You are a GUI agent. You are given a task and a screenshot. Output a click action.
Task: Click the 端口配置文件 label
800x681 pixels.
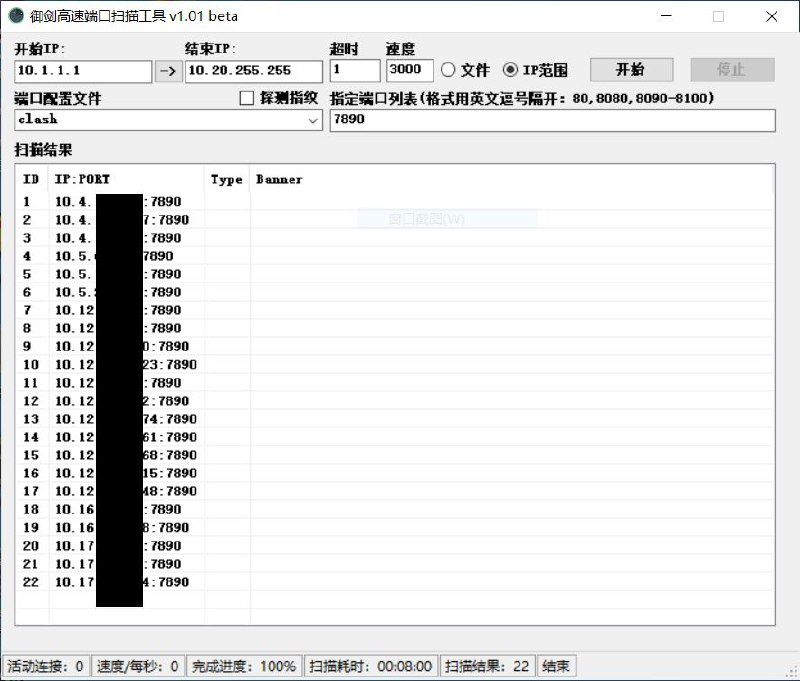pyautogui.click(x=58, y=98)
